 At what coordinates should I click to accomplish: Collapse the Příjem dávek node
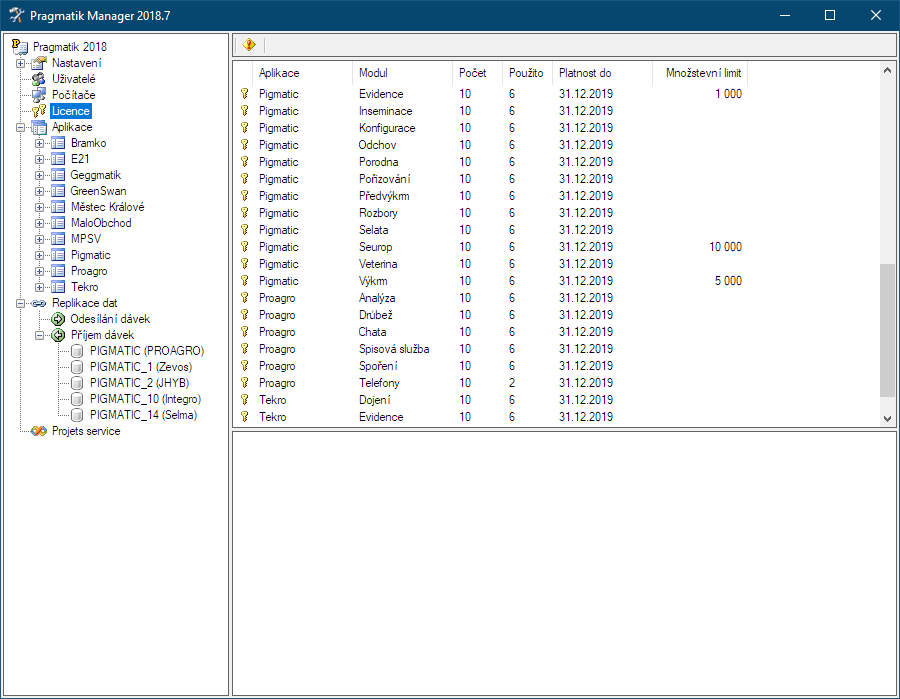coord(40,335)
